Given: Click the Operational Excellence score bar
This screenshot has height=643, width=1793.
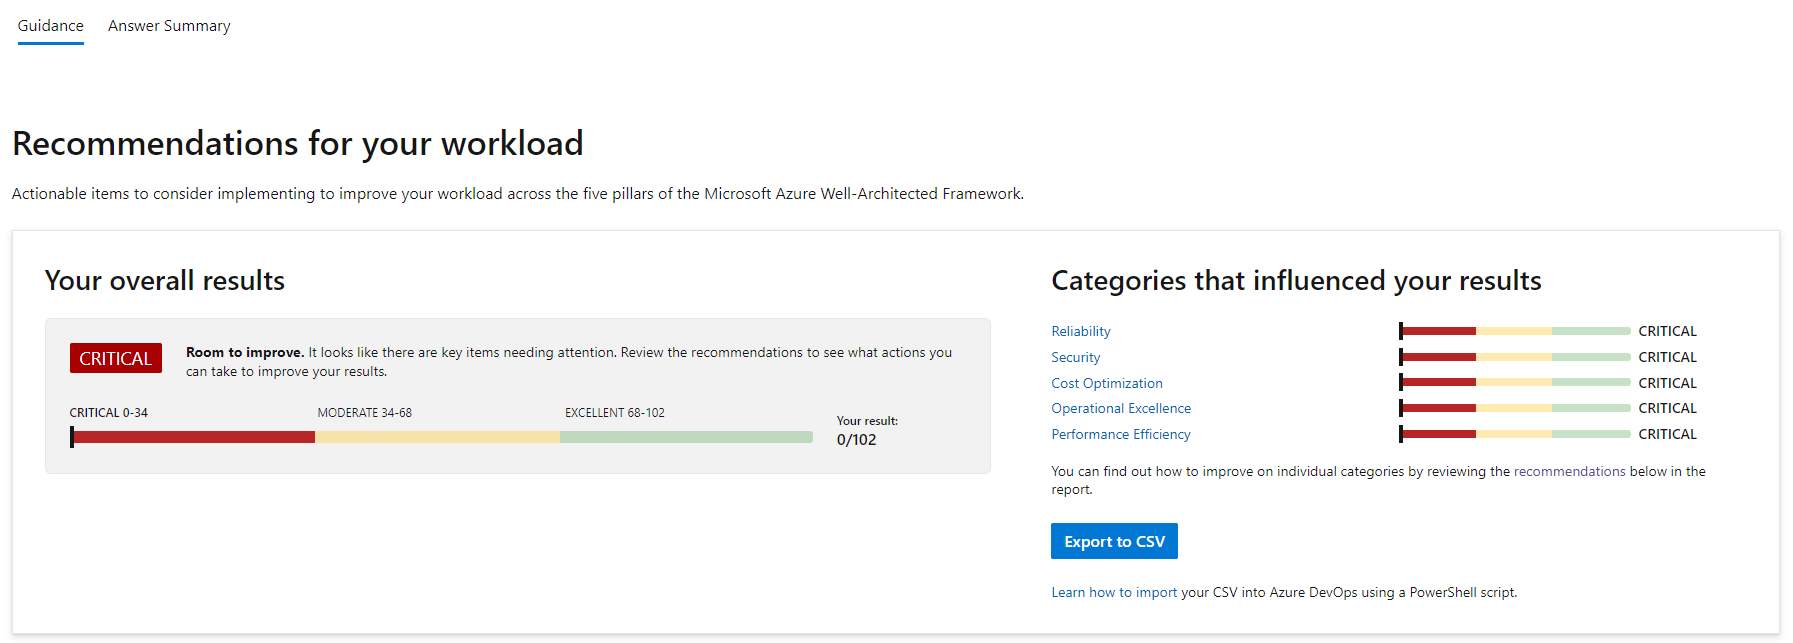Looking at the screenshot, I should [1515, 408].
